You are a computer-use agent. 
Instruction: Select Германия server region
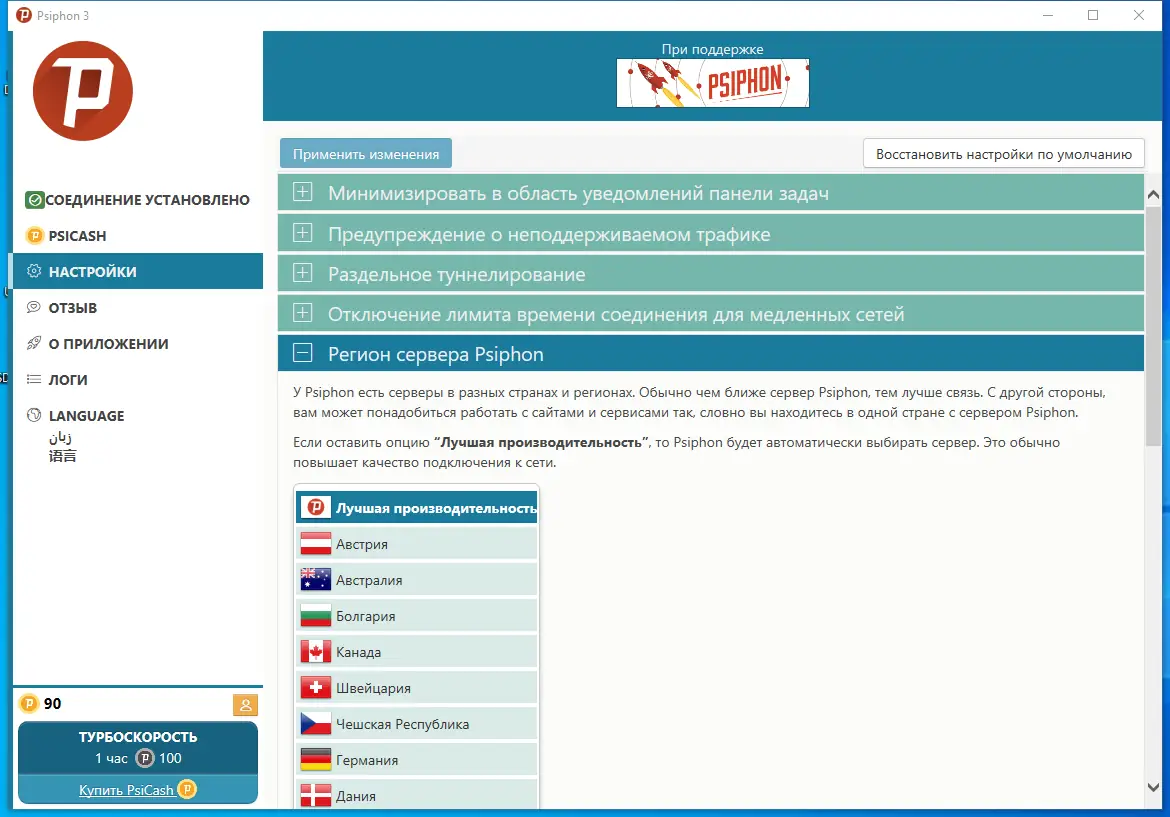point(417,760)
